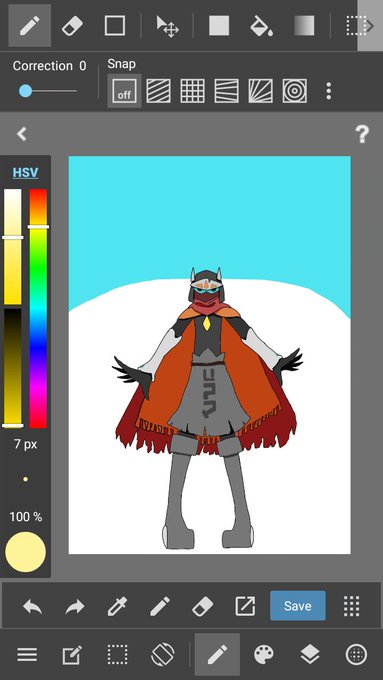Select the eraser in shortcut bar

[203, 606]
